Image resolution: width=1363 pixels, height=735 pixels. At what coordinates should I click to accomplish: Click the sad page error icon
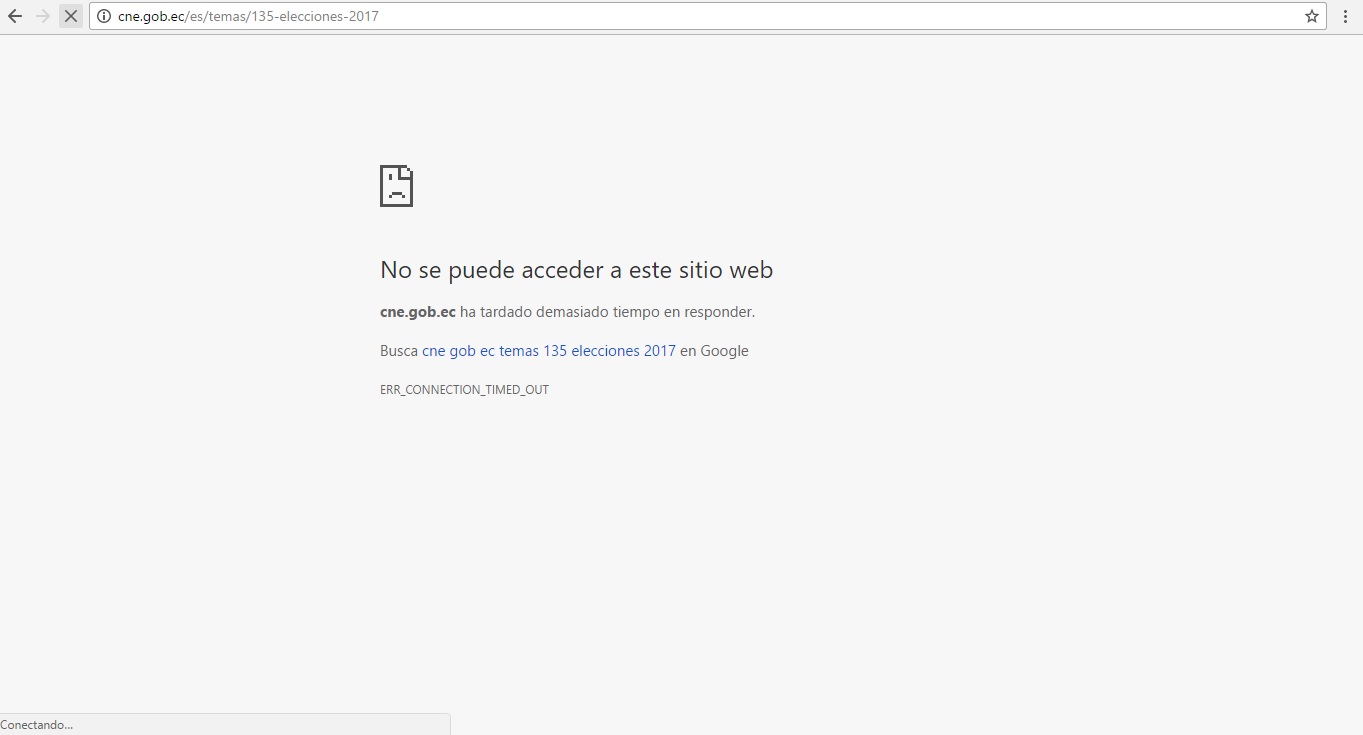click(x=396, y=186)
